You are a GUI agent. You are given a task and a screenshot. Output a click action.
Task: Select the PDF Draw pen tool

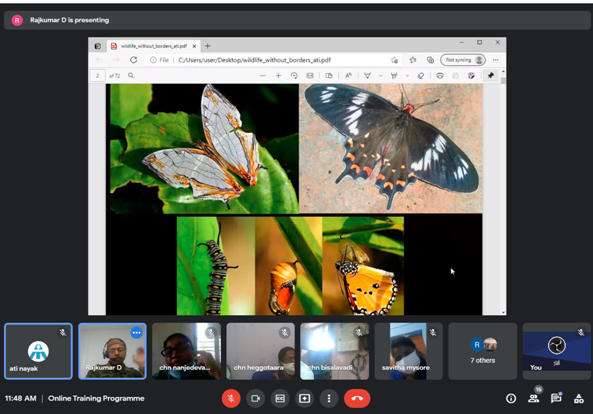pos(367,76)
